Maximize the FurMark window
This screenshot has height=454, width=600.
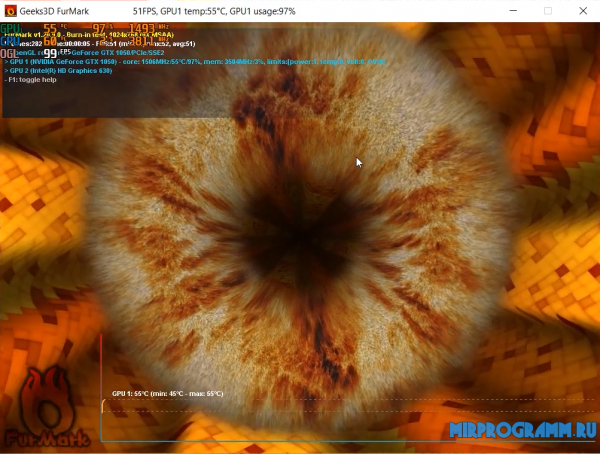(548, 11)
